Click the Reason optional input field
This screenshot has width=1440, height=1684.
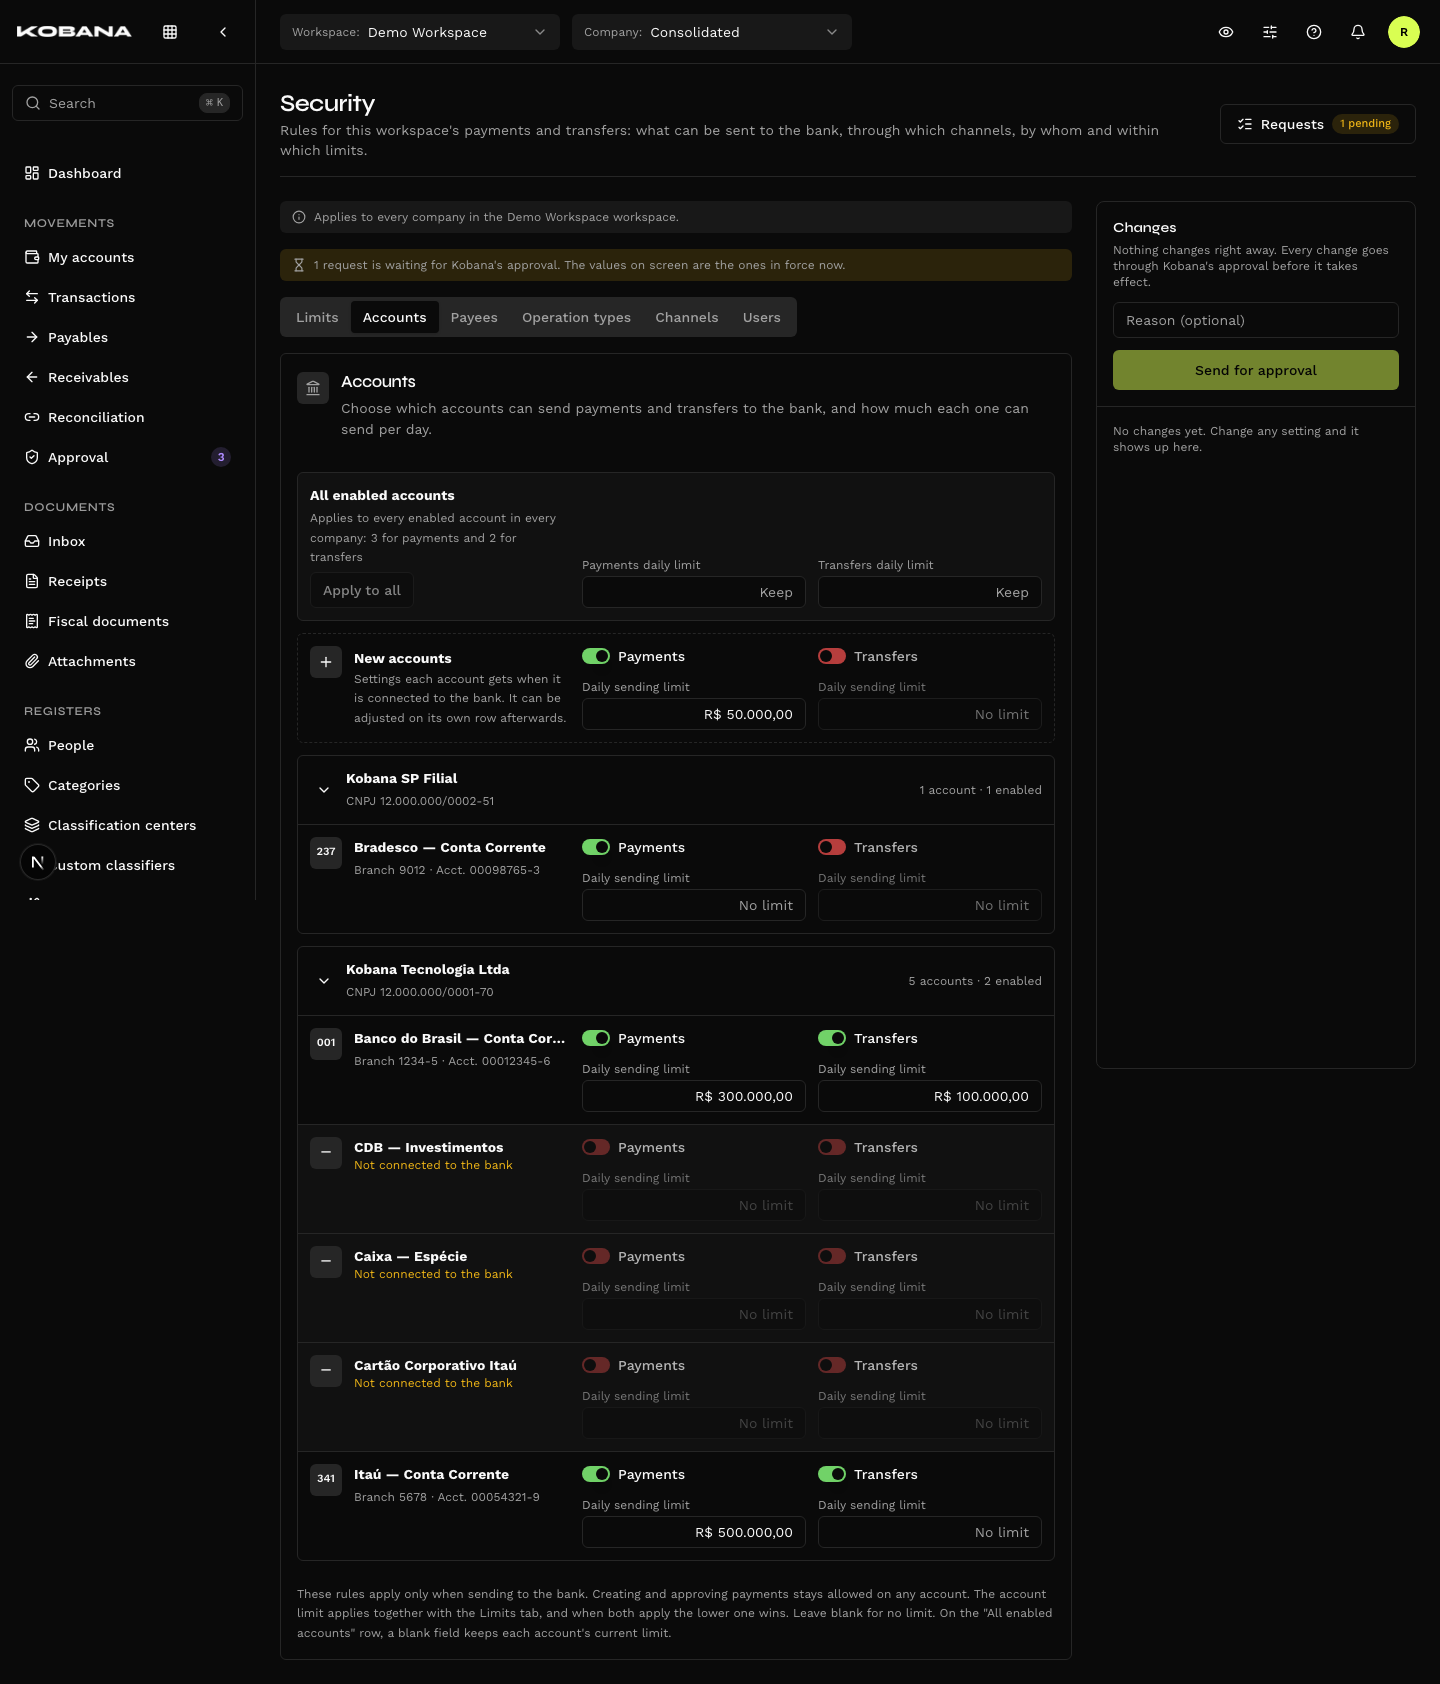(1256, 320)
